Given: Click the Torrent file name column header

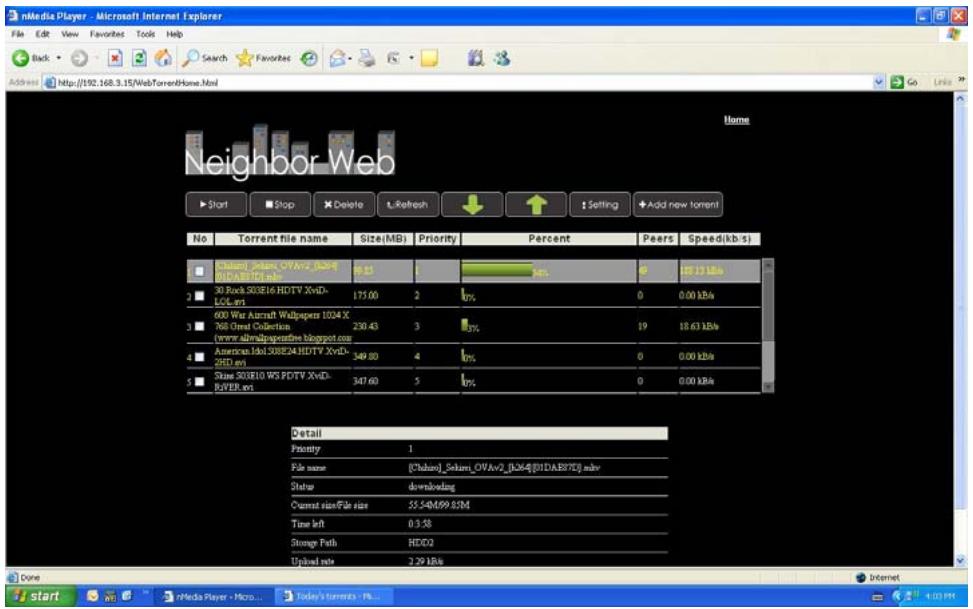Looking at the screenshot, I should [283, 239].
